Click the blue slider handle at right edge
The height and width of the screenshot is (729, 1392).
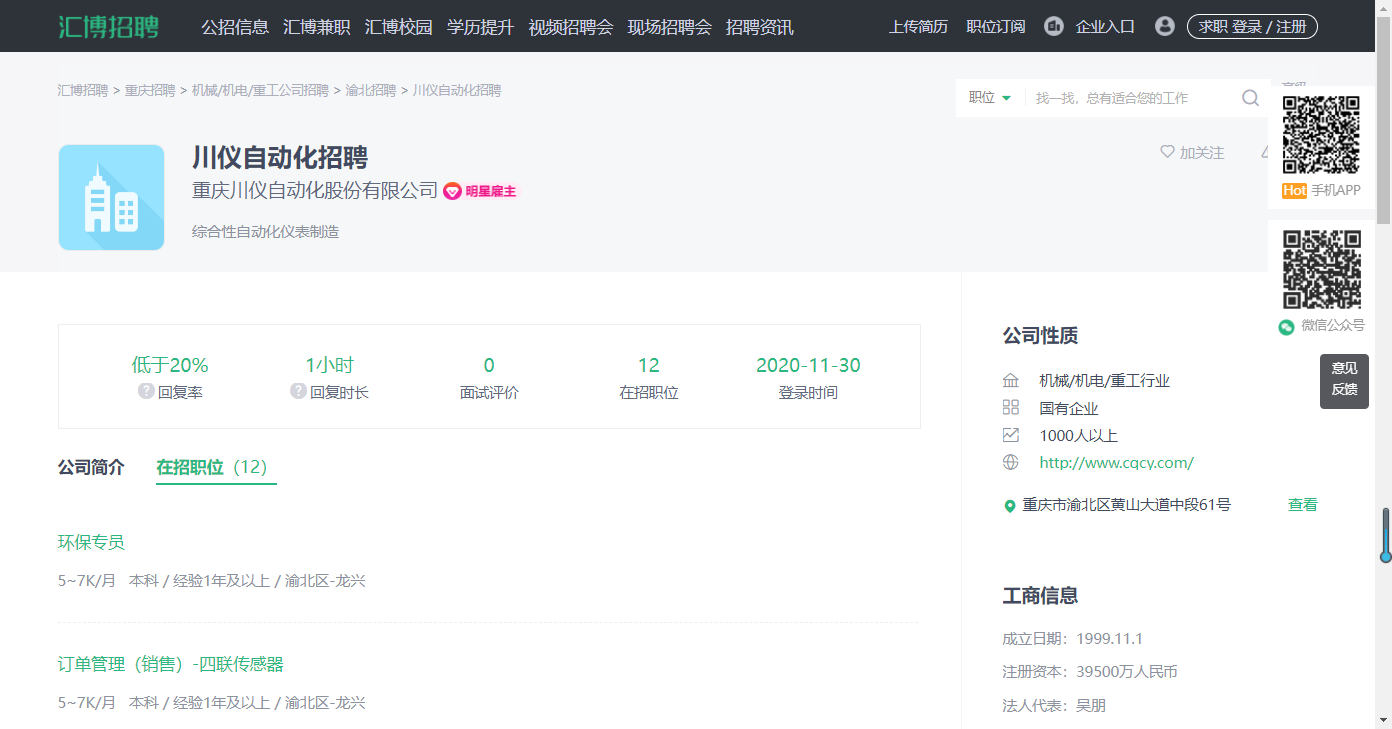(1386, 536)
